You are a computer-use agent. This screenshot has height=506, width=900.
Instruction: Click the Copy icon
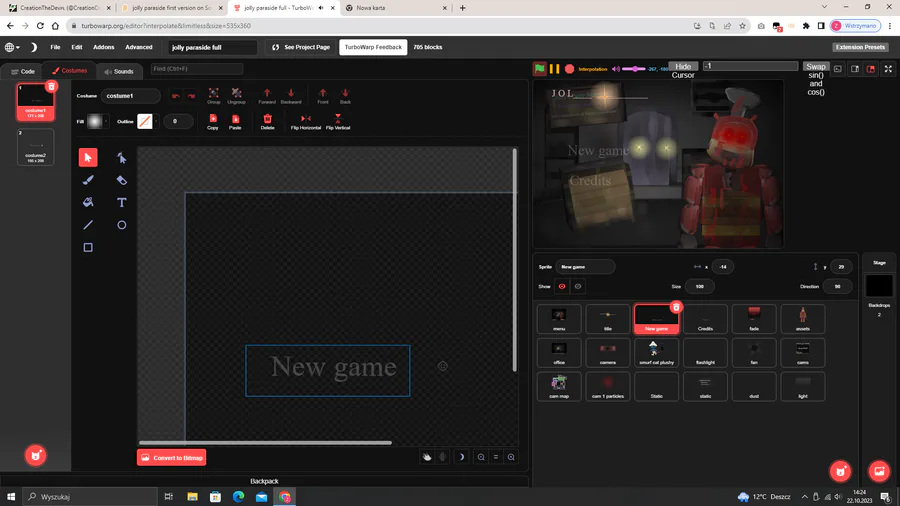[213, 119]
